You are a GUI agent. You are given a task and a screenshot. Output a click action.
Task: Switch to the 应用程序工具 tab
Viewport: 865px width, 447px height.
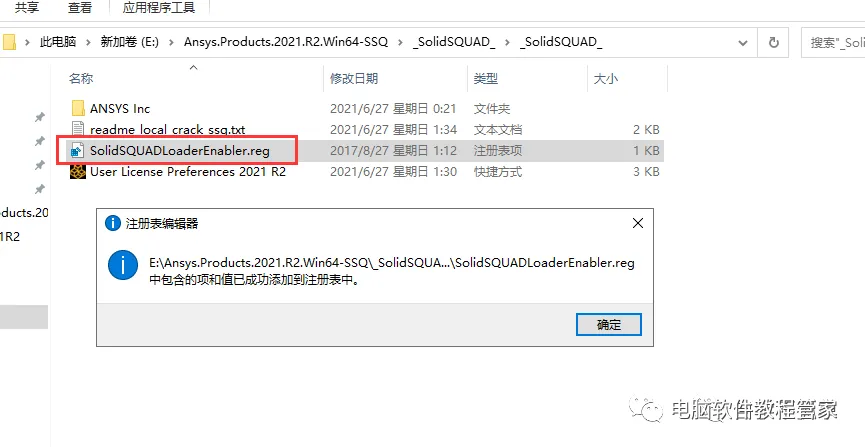coord(159,8)
